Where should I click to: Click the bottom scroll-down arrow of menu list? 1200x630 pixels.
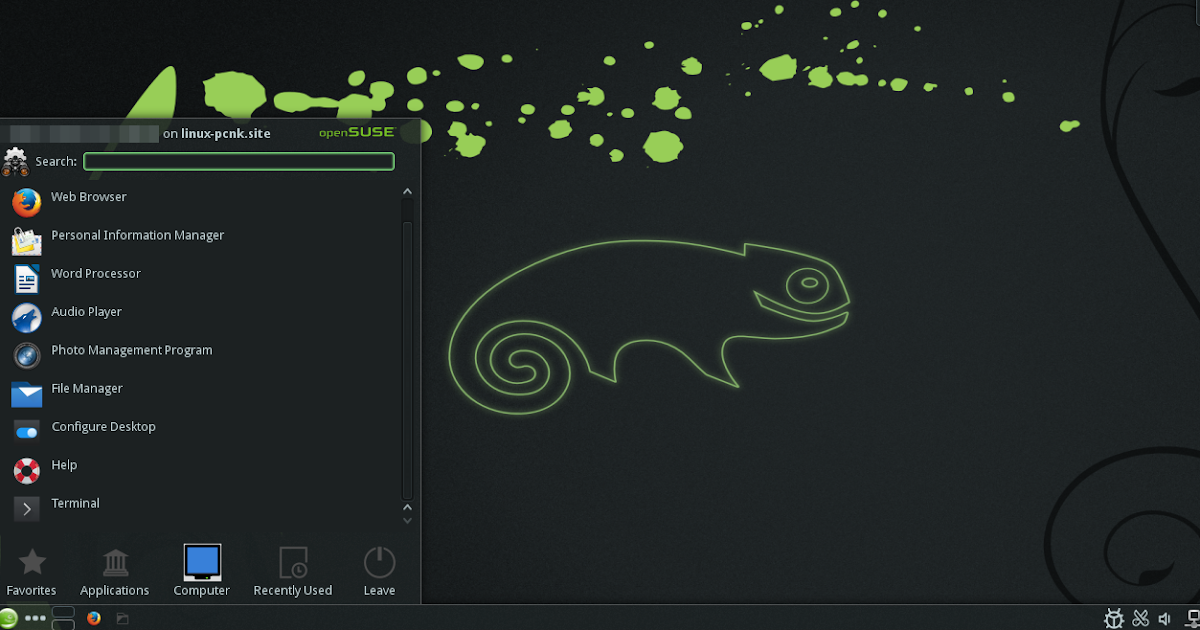tap(407, 520)
